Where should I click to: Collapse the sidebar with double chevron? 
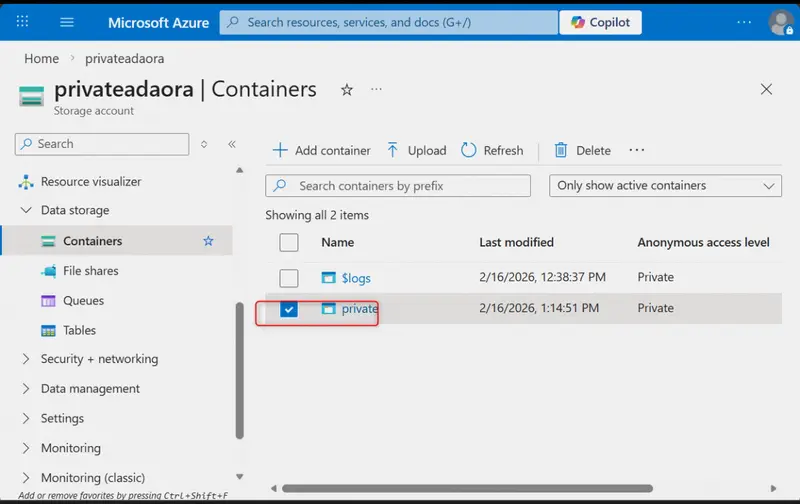(232, 144)
